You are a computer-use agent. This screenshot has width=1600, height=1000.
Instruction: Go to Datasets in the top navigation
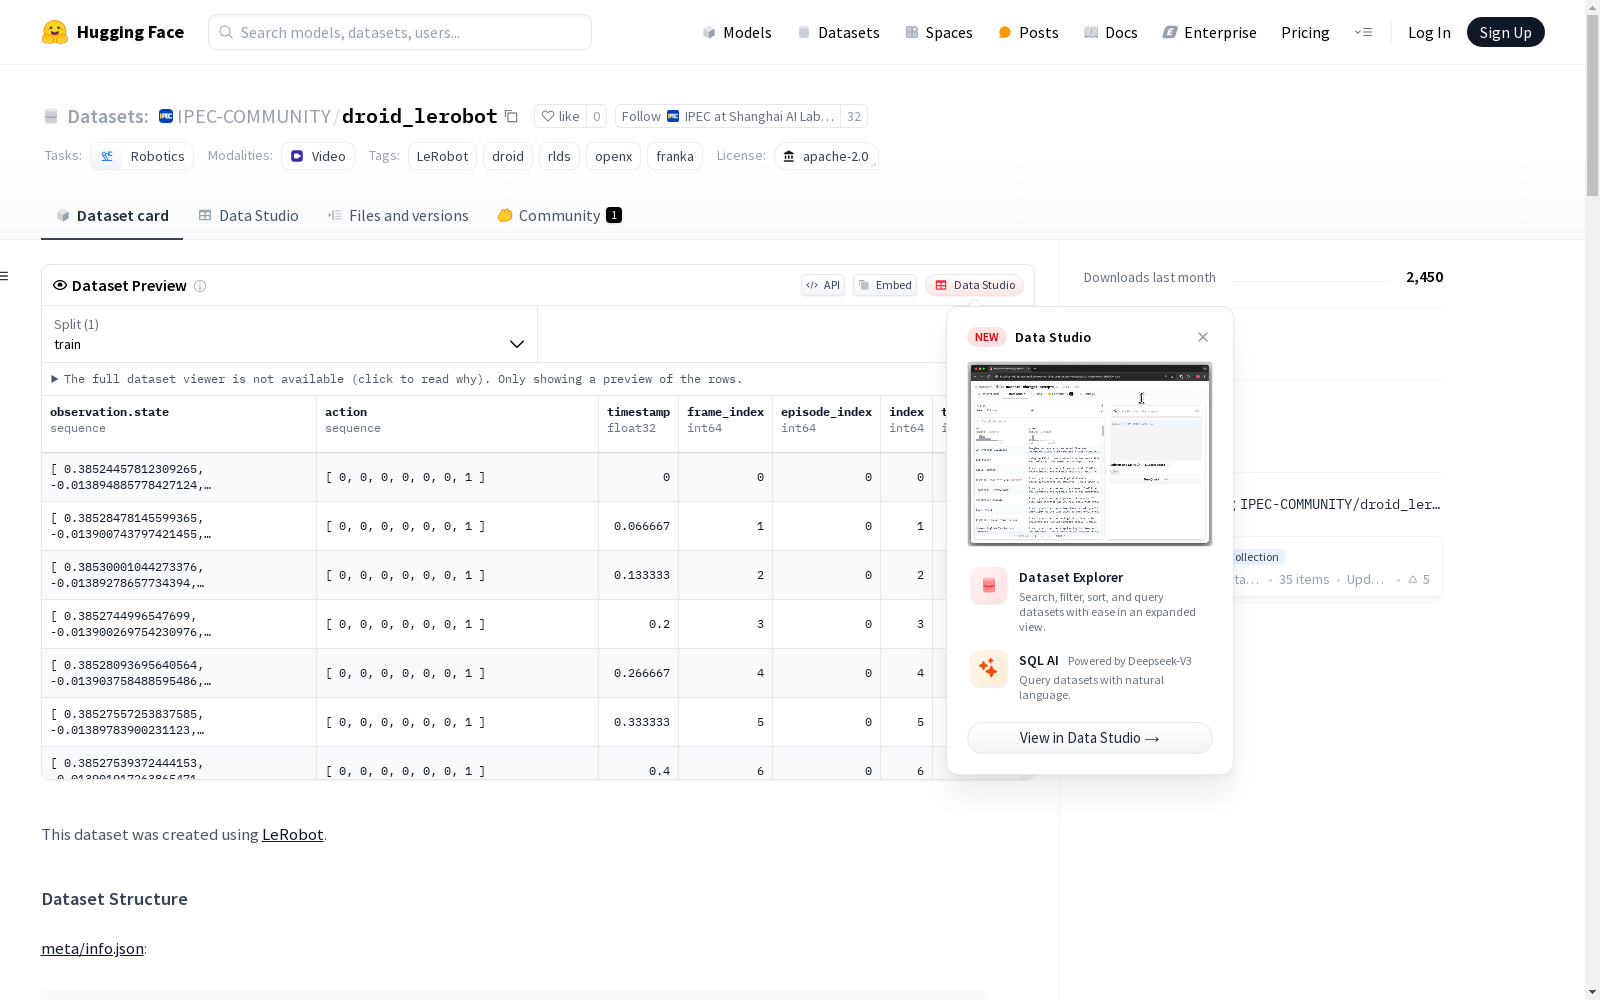pyautogui.click(x=838, y=32)
